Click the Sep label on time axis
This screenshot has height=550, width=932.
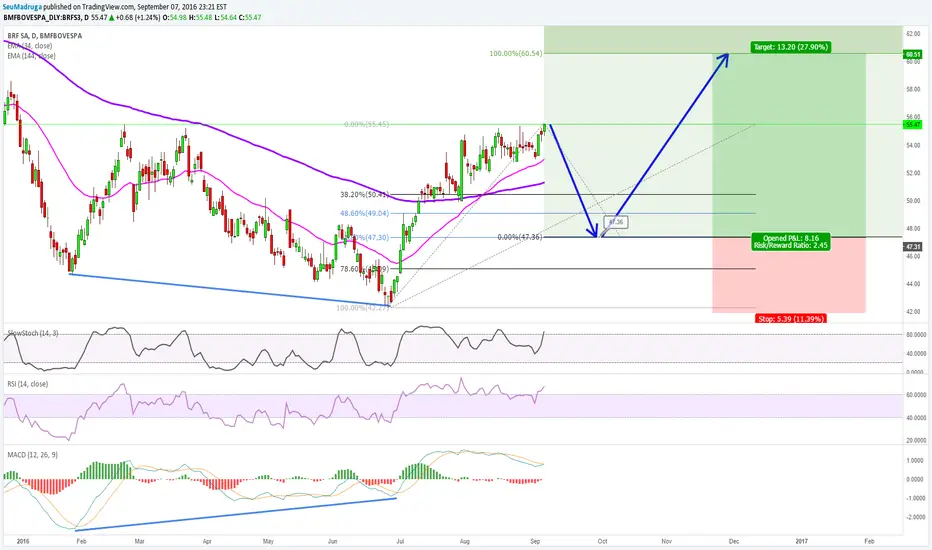[535, 542]
